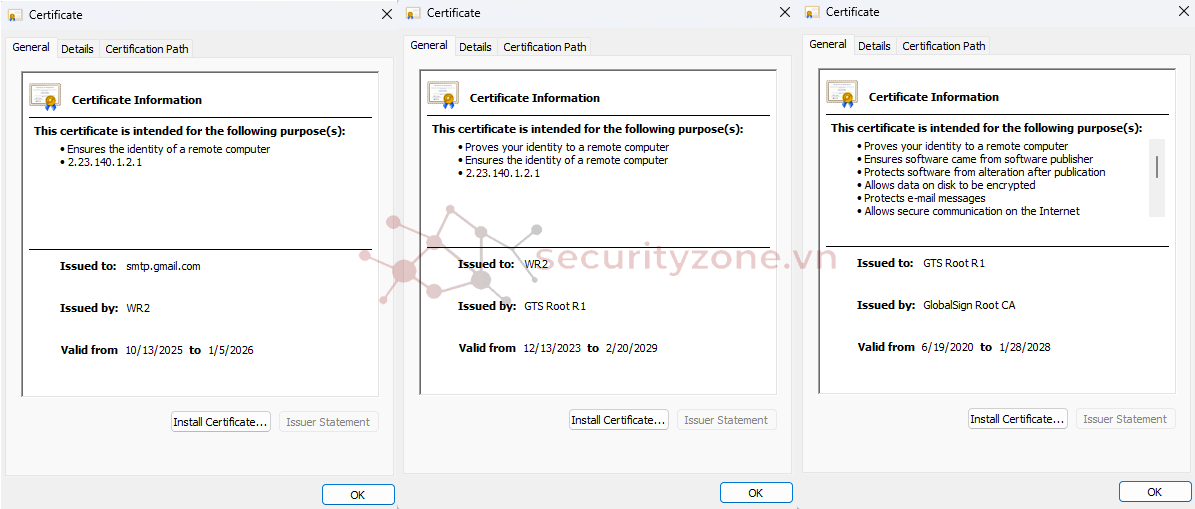1195x509 pixels.
Task: Click 'Ensures the identity' line in WR2 certificate
Action: pos(563,160)
